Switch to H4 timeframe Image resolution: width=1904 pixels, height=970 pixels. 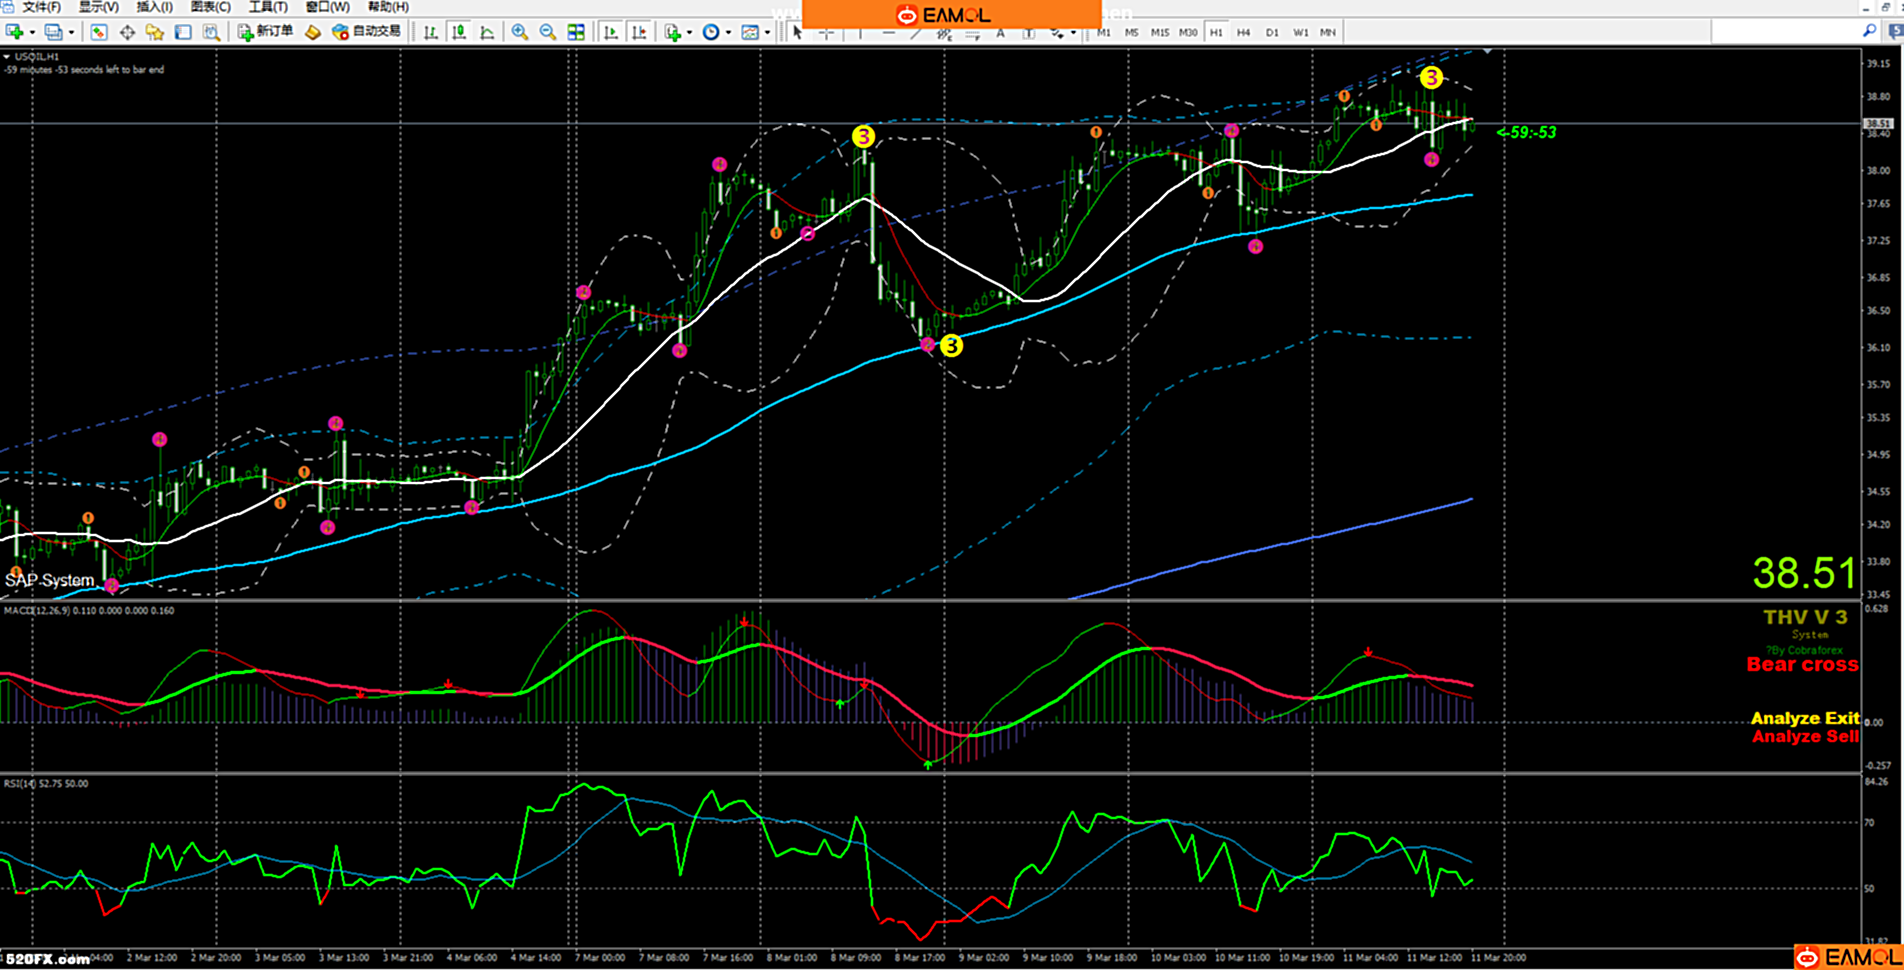[x=1243, y=32]
